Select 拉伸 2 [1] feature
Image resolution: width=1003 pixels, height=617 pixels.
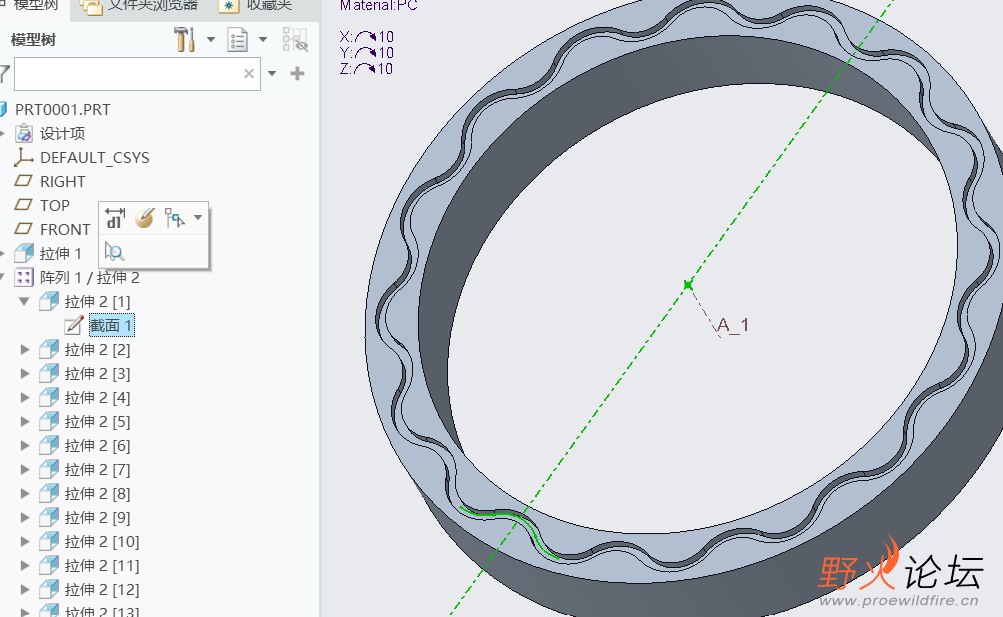97,302
